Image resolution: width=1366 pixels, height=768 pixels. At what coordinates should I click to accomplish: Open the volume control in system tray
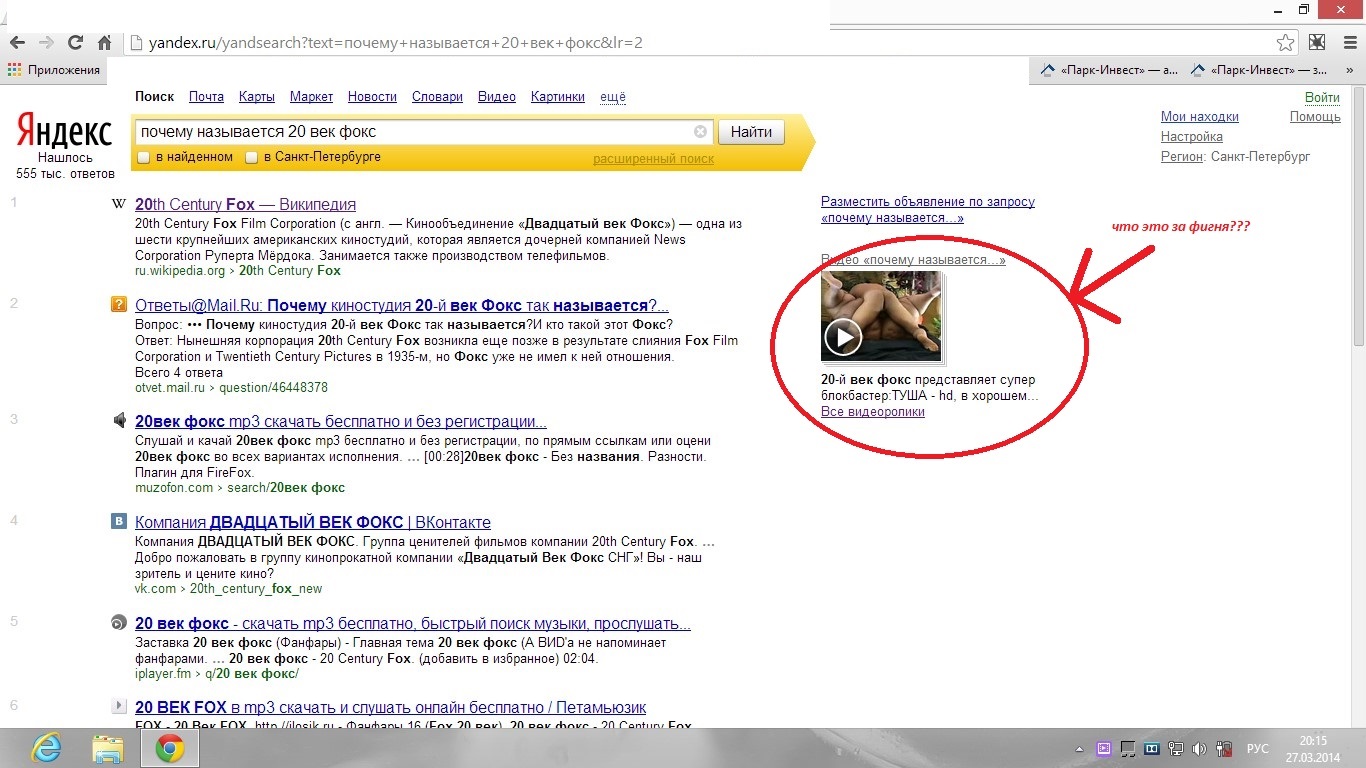pos(1199,749)
